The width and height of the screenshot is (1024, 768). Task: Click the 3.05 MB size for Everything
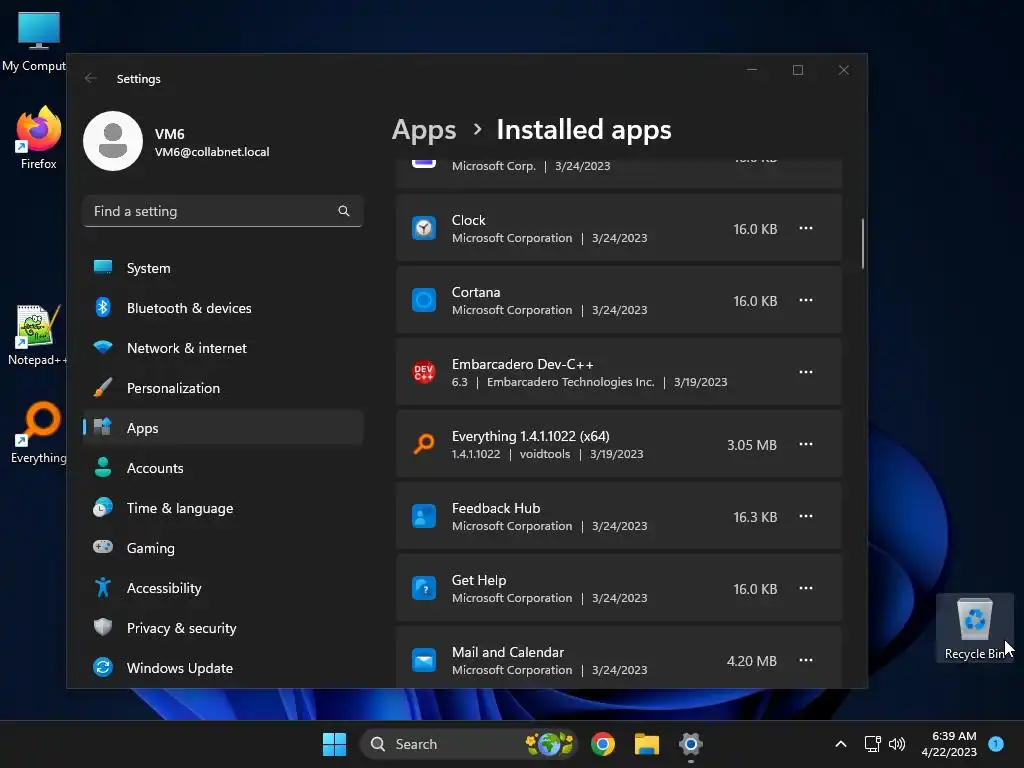[752, 445]
